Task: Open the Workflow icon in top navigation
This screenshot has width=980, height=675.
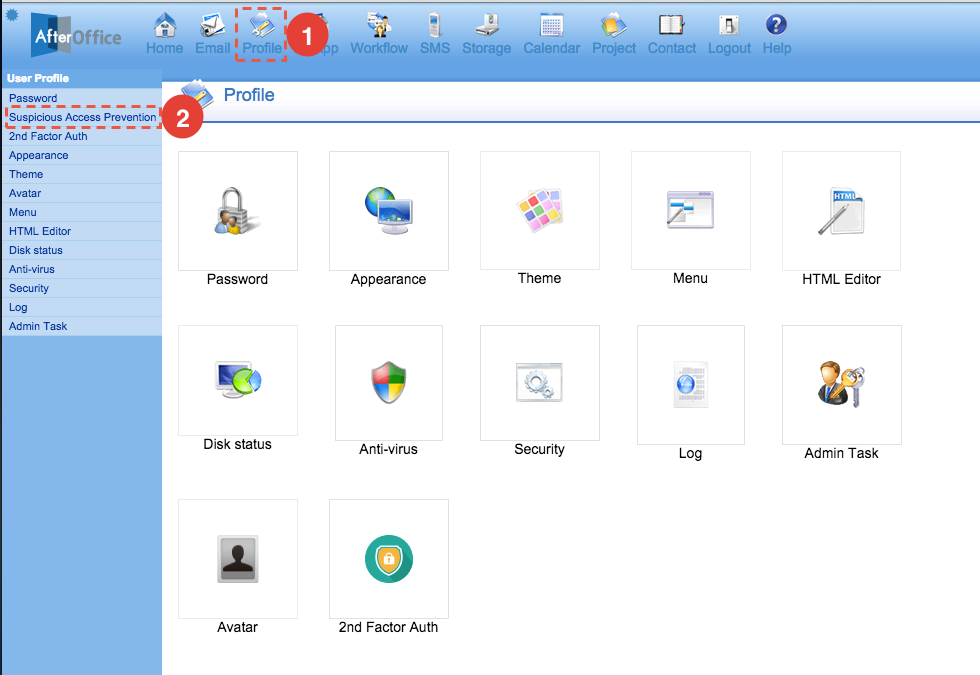Action: pyautogui.click(x=379, y=25)
